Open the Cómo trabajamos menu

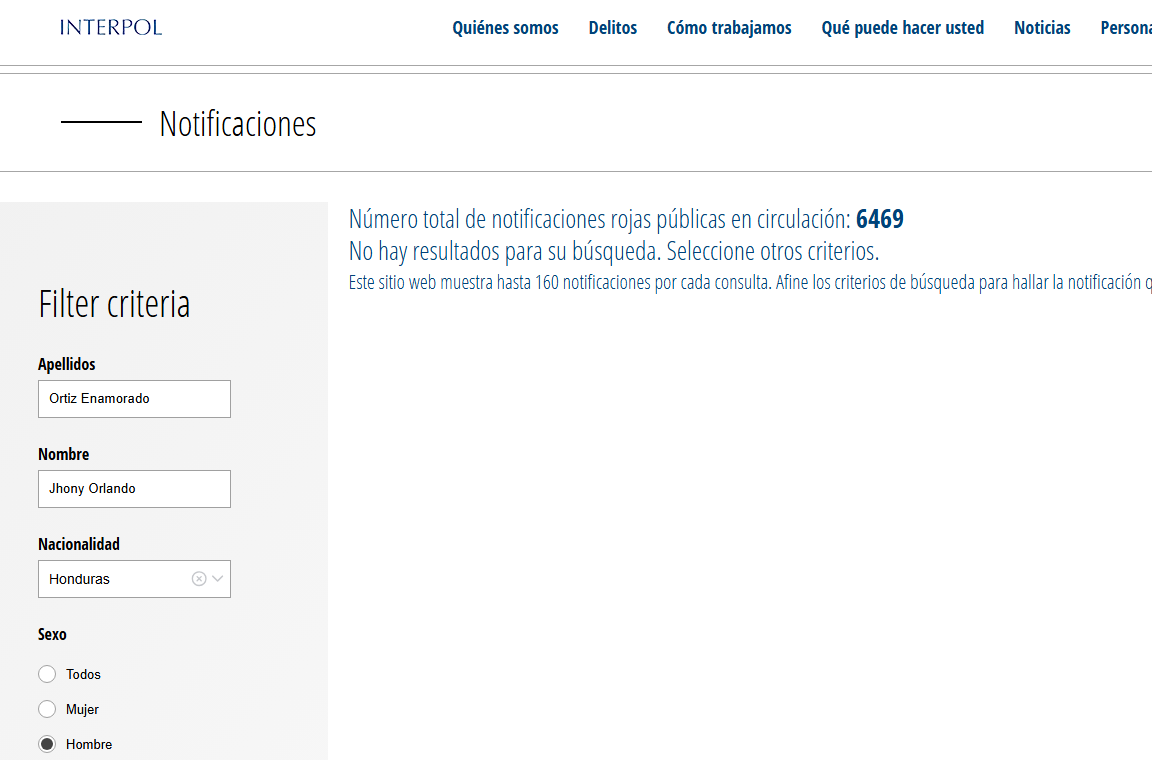click(729, 28)
